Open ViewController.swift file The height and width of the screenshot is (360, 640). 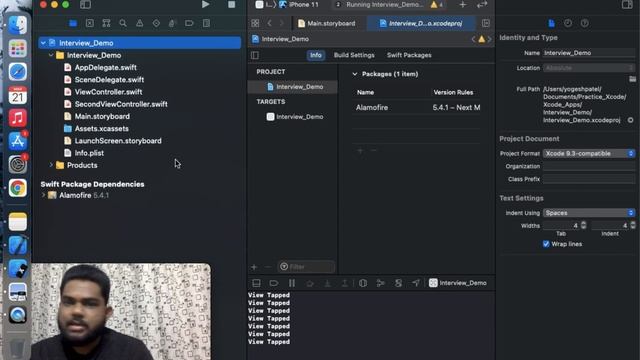click(x=108, y=92)
